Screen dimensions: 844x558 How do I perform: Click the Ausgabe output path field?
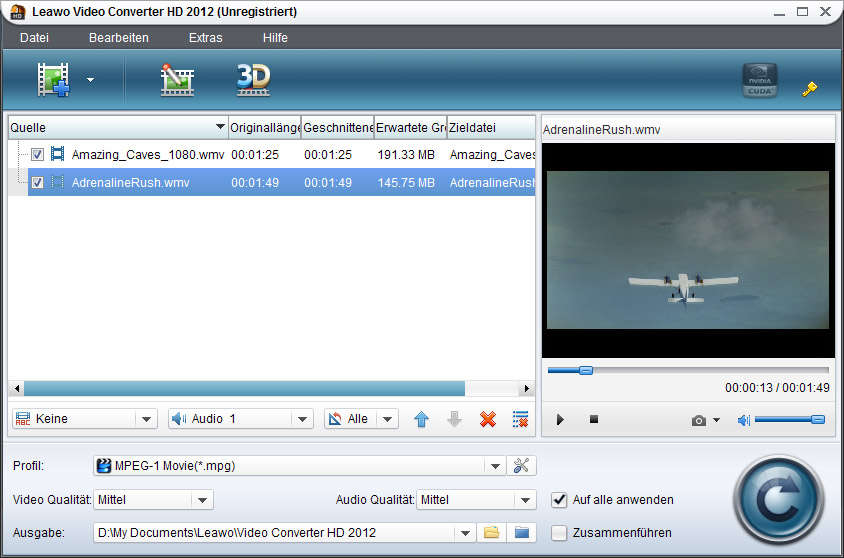click(x=275, y=533)
